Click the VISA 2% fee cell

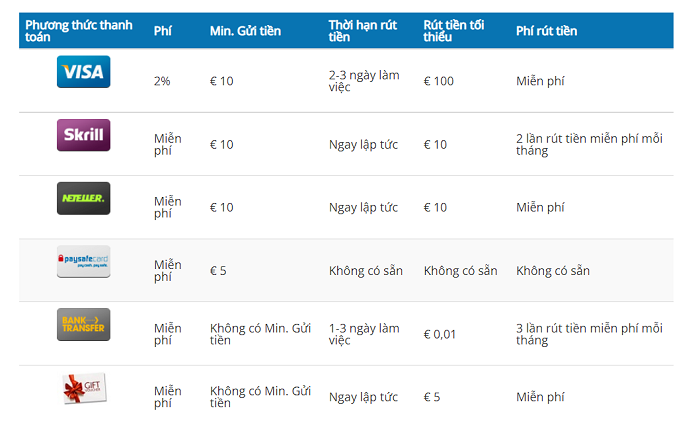162,81
